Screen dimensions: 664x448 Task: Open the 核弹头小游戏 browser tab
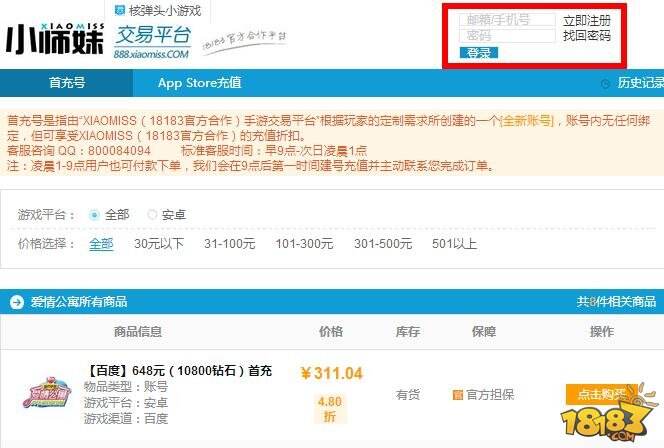(158, 11)
